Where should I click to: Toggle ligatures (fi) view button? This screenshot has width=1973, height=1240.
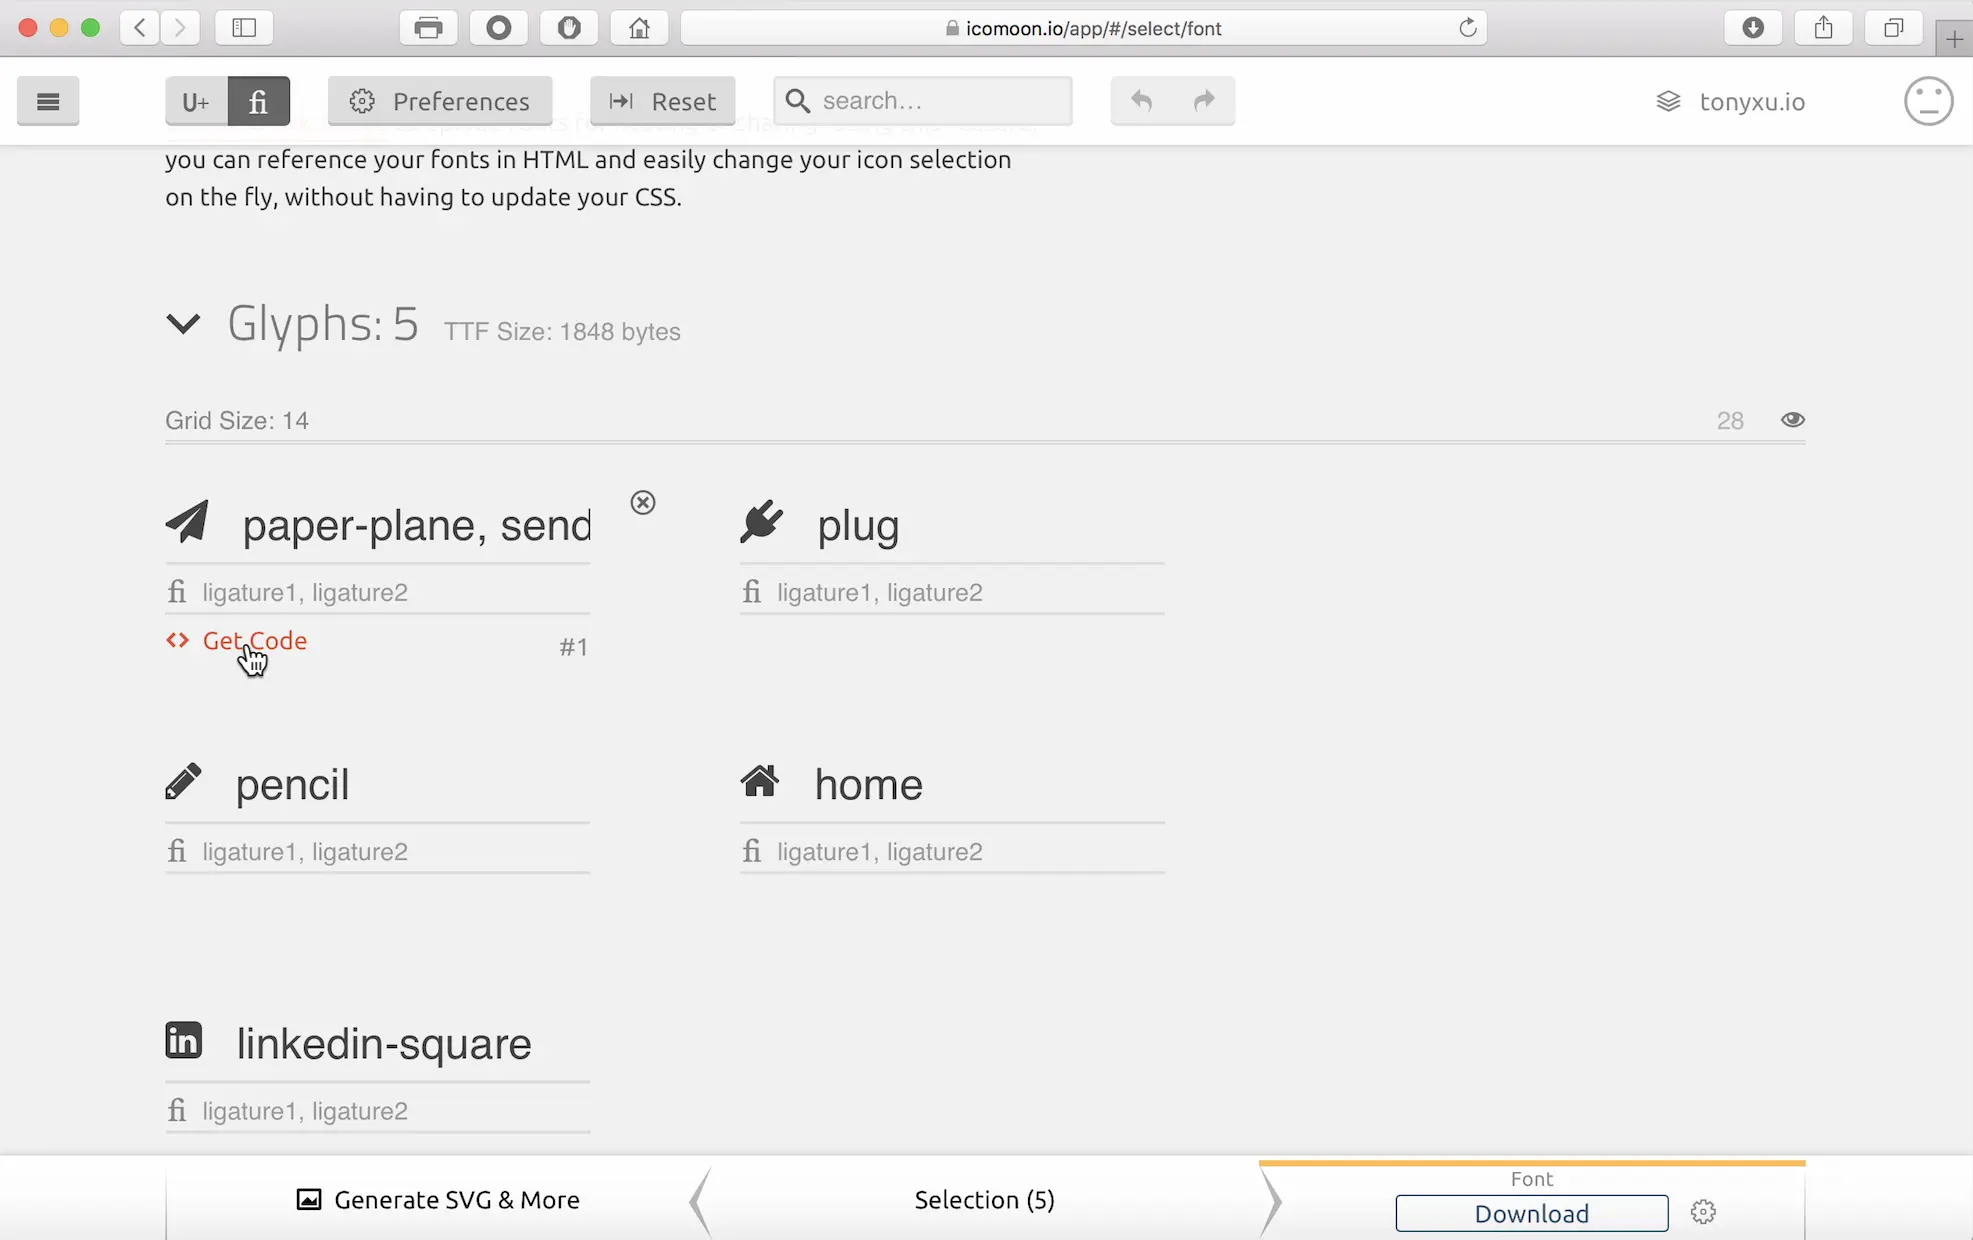(258, 101)
